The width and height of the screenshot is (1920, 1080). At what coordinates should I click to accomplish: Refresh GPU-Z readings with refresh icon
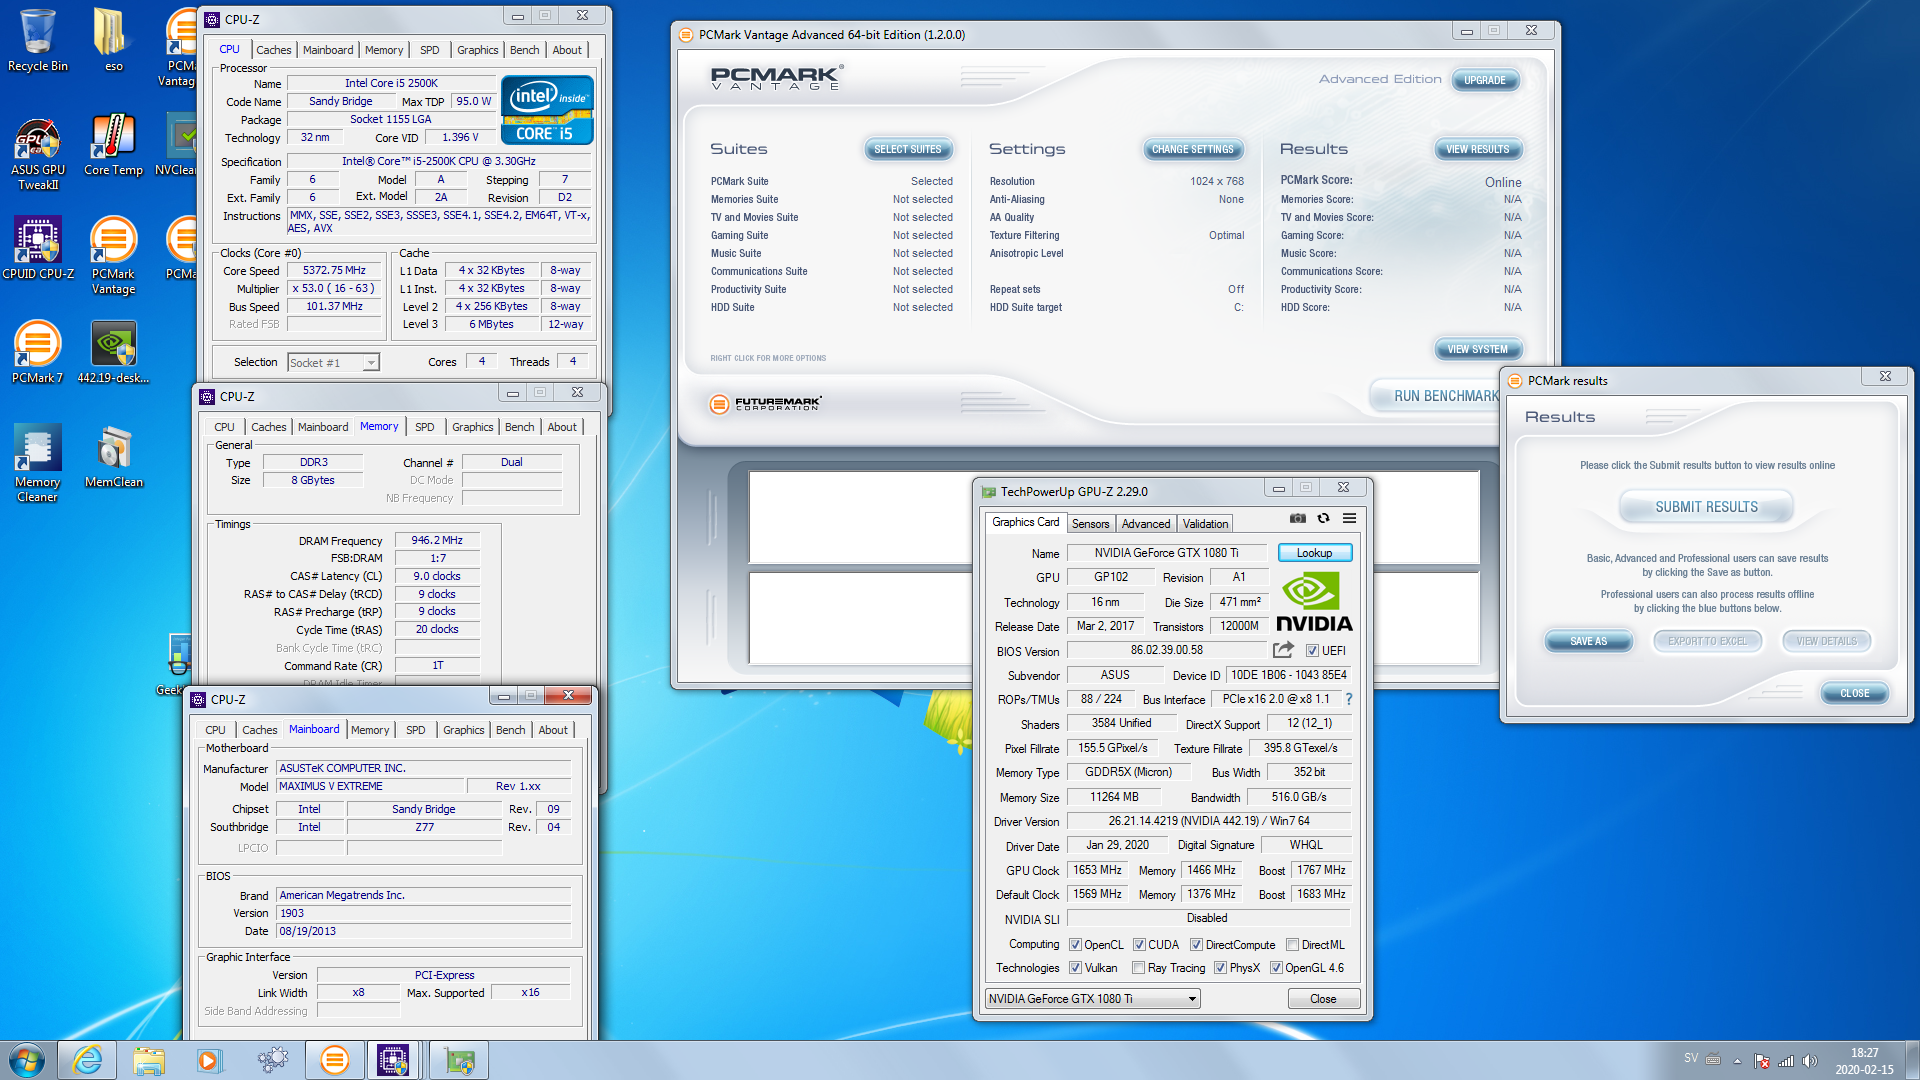point(1323,518)
